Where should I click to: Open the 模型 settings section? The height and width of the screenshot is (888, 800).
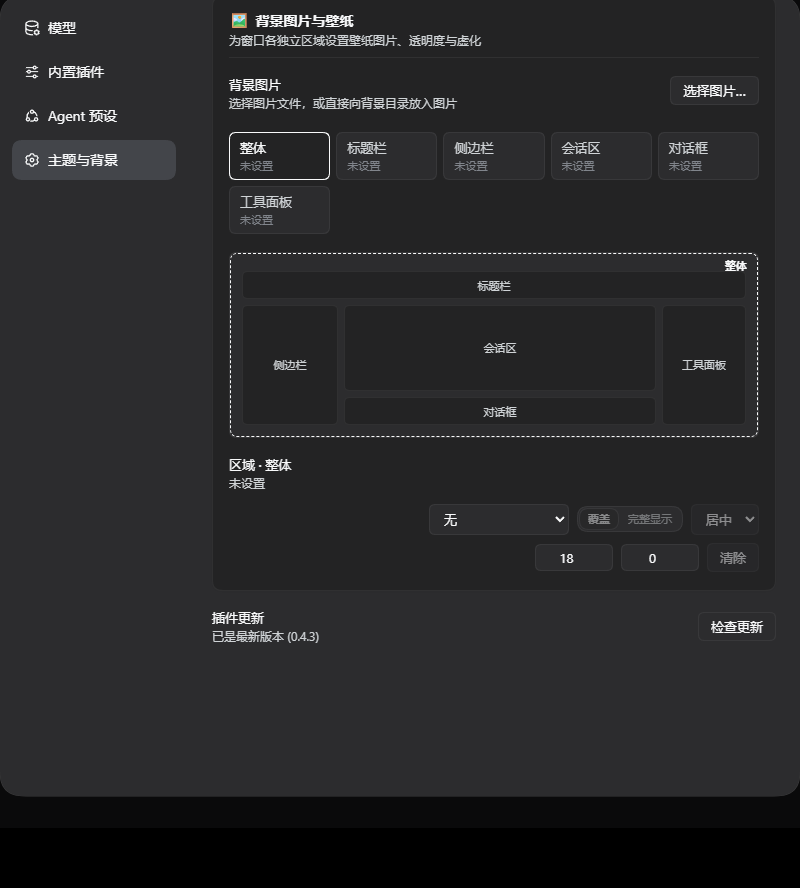coord(94,28)
